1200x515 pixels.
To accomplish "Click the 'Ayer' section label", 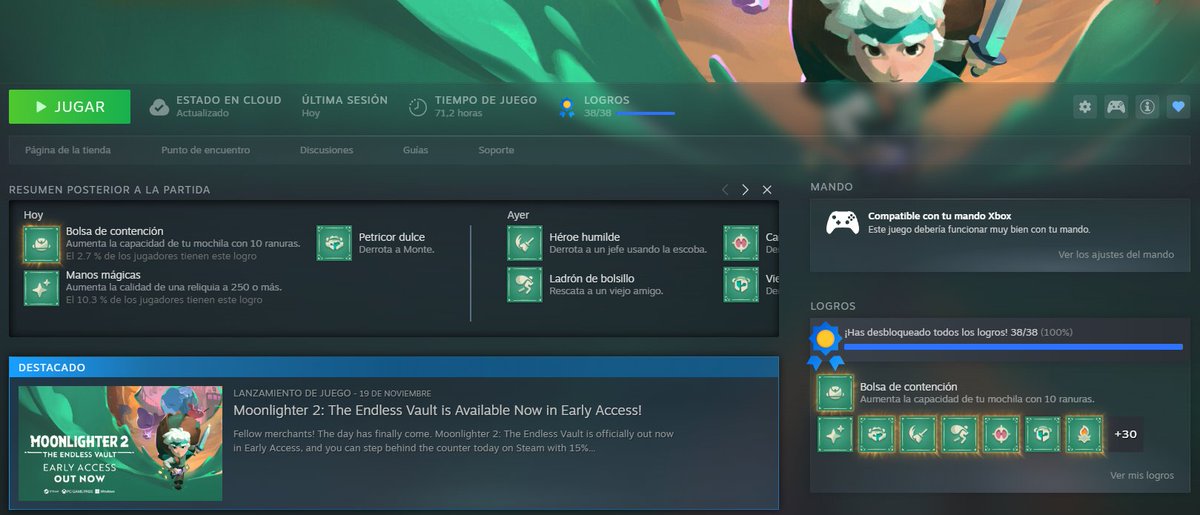I will 518,215.
